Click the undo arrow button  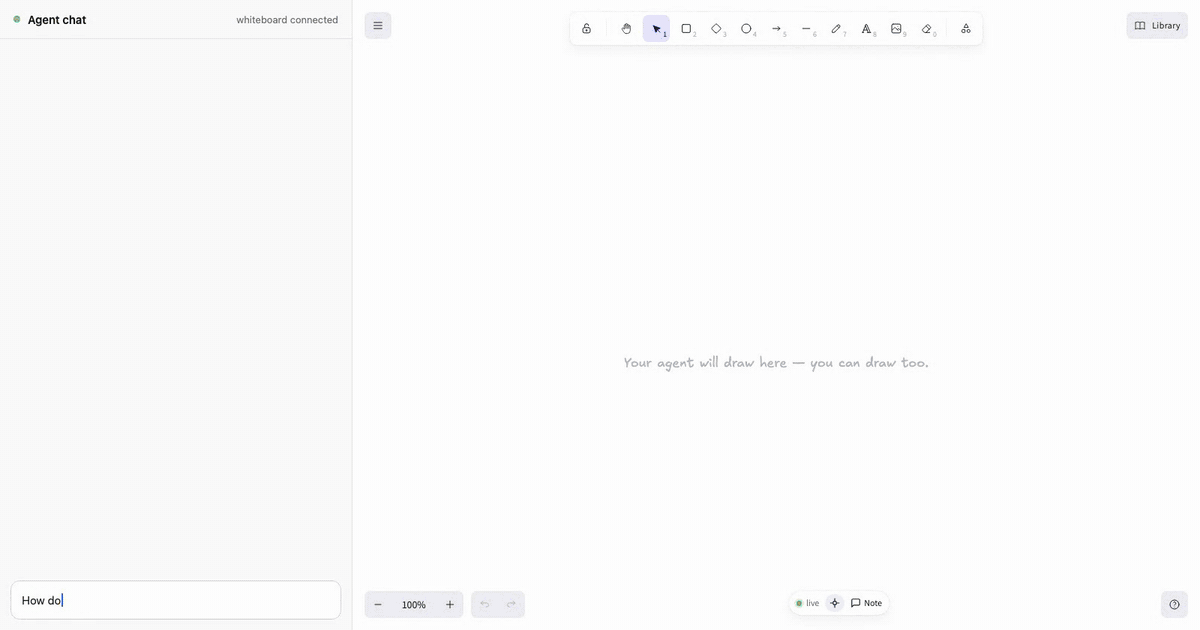[485, 604]
